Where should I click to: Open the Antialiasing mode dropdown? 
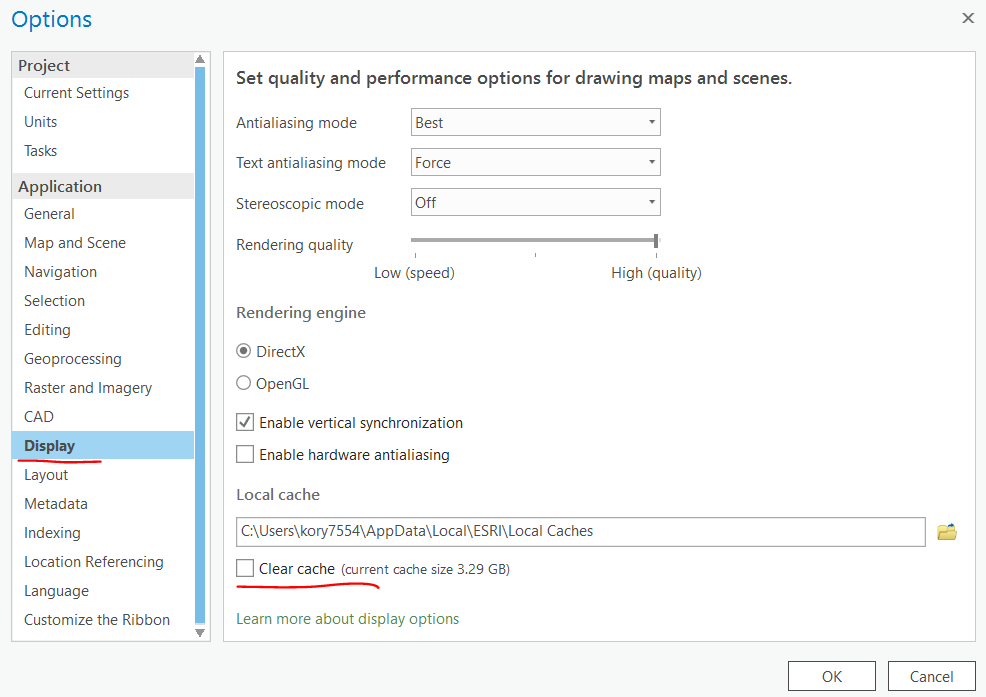pos(536,123)
